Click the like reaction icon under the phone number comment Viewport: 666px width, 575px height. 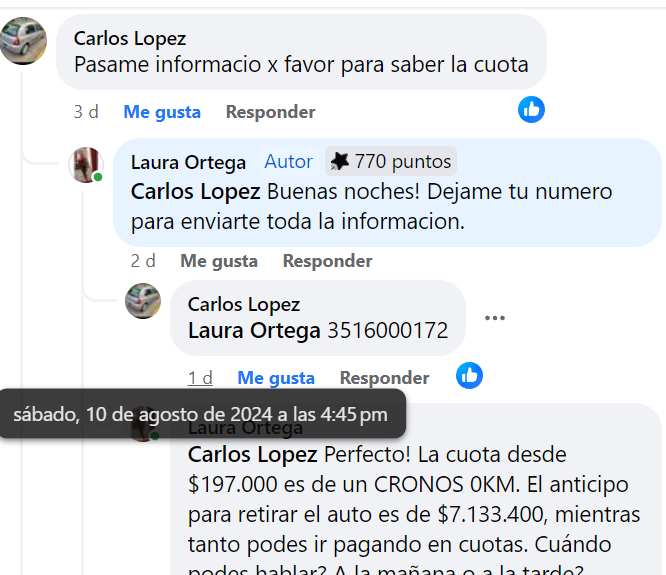[x=469, y=376]
